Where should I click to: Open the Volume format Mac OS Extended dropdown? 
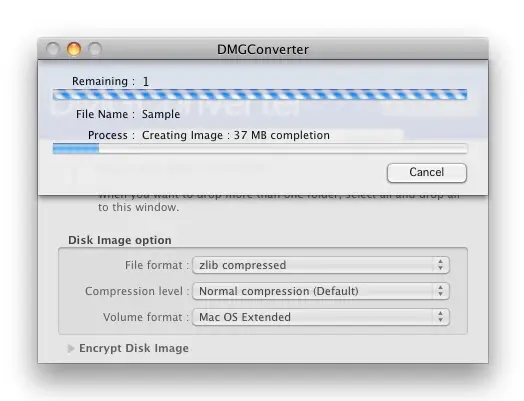[321, 317]
